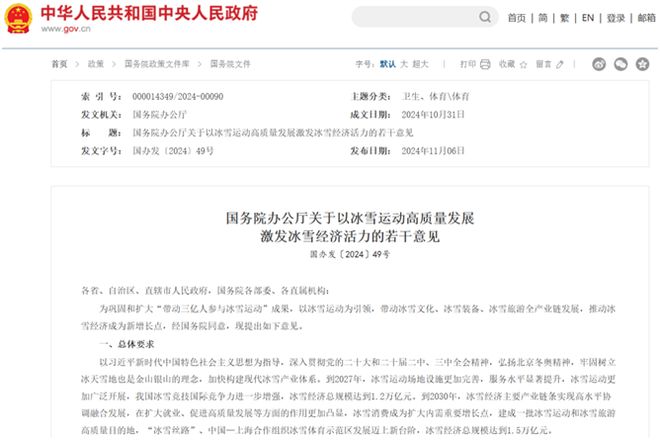Screen dimensions: 660x440
Task: Click the search magnifier icon
Action: [486, 18]
